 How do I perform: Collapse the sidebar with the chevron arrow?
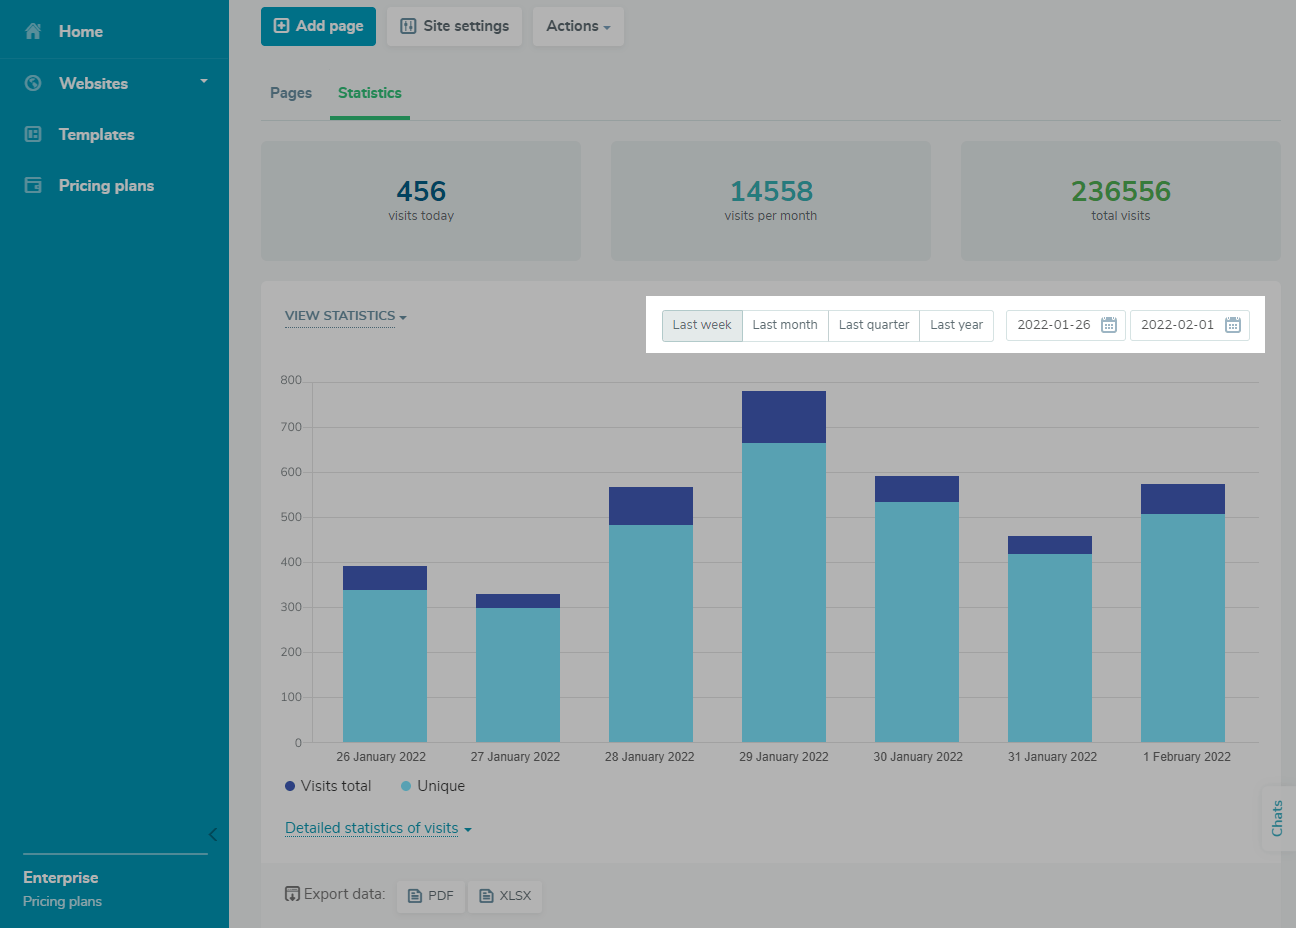point(212,834)
